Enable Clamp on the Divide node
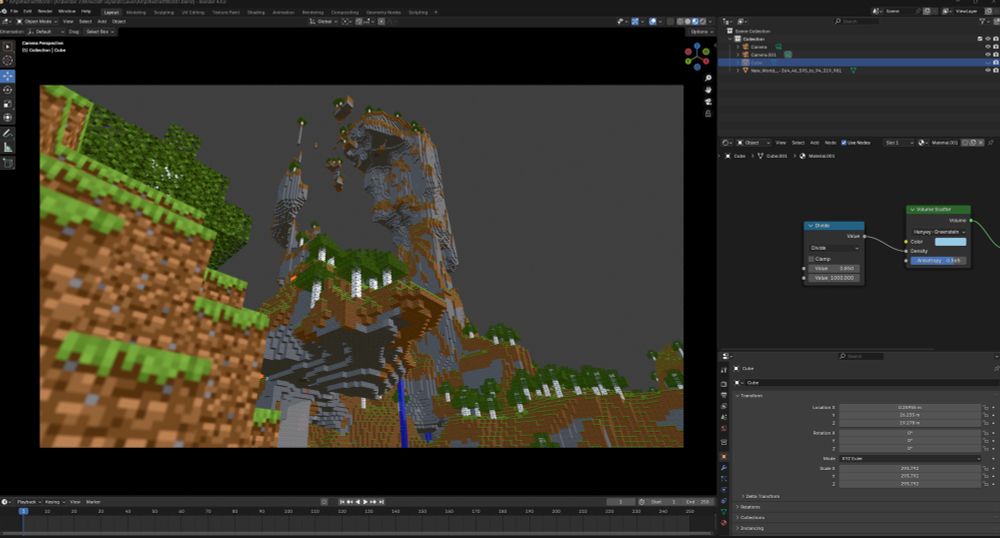1000x538 pixels. pyautogui.click(x=811, y=259)
